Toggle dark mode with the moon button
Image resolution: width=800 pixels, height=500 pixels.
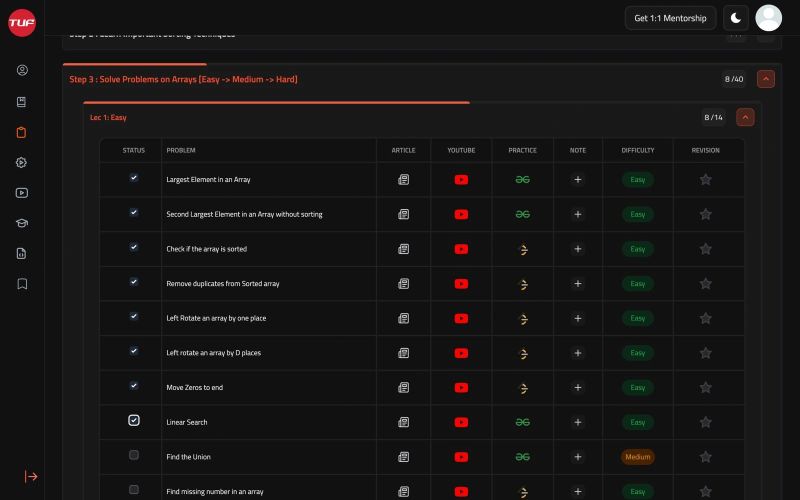pos(735,18)
